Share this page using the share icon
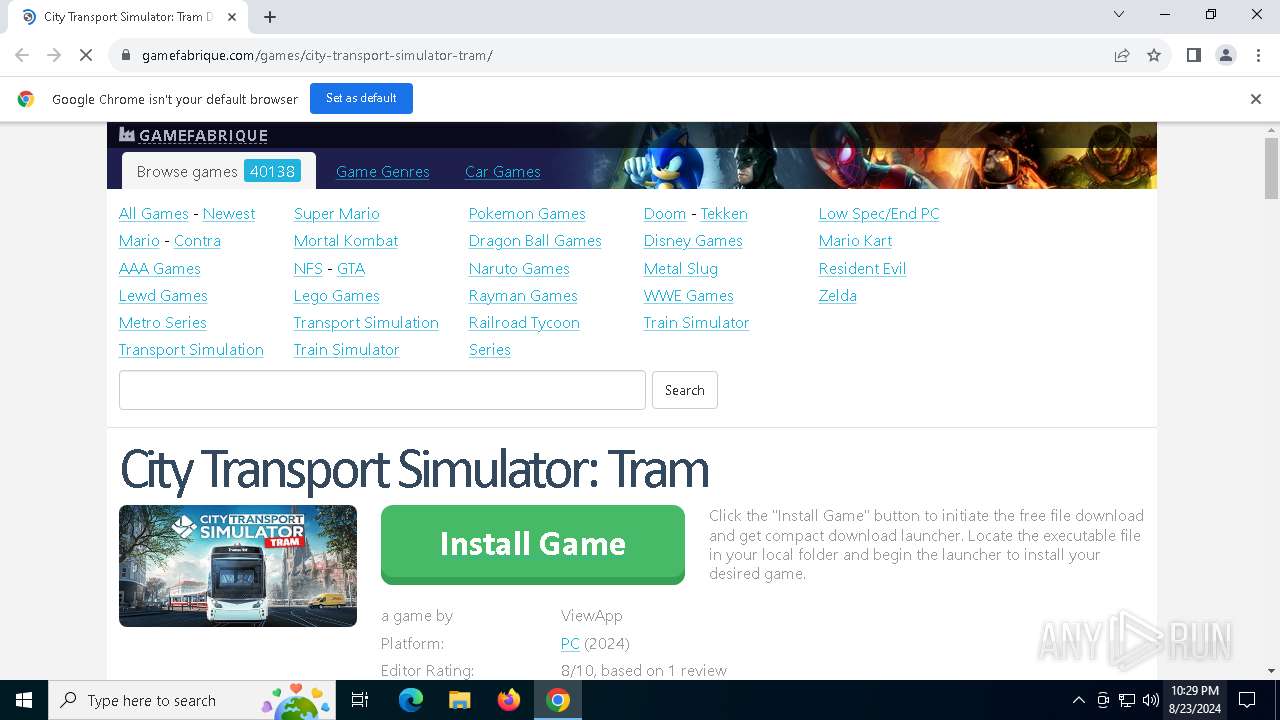1280x720 pixels. tap(1122, 55)
